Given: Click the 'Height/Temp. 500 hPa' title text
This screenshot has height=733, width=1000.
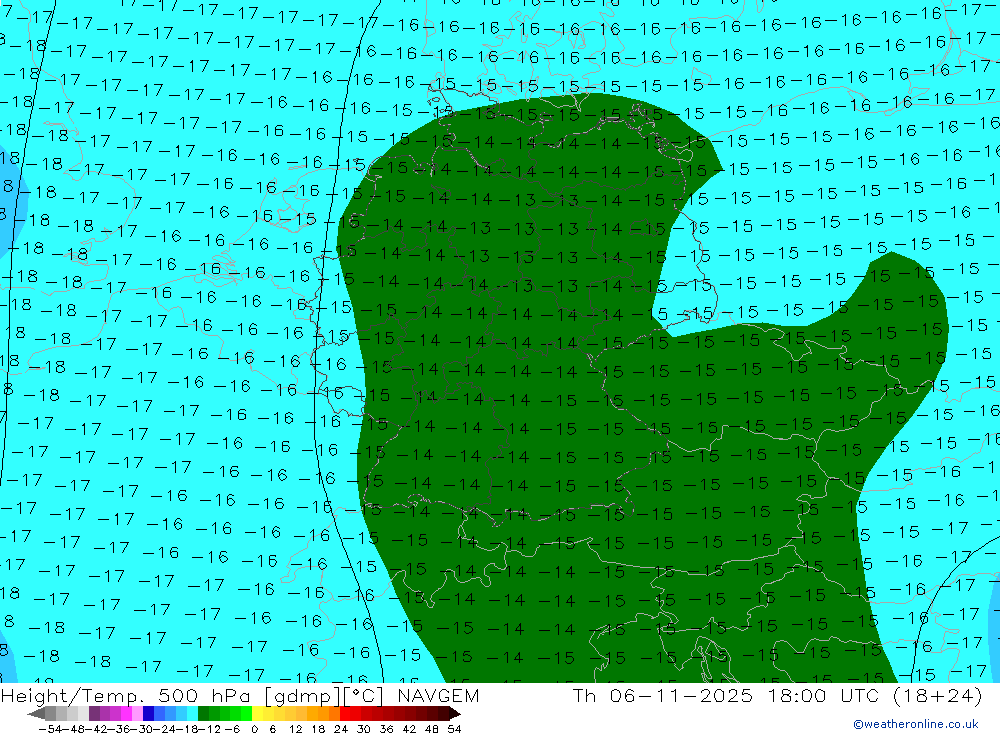Looking at the screenshot, I should pos(125,696).
